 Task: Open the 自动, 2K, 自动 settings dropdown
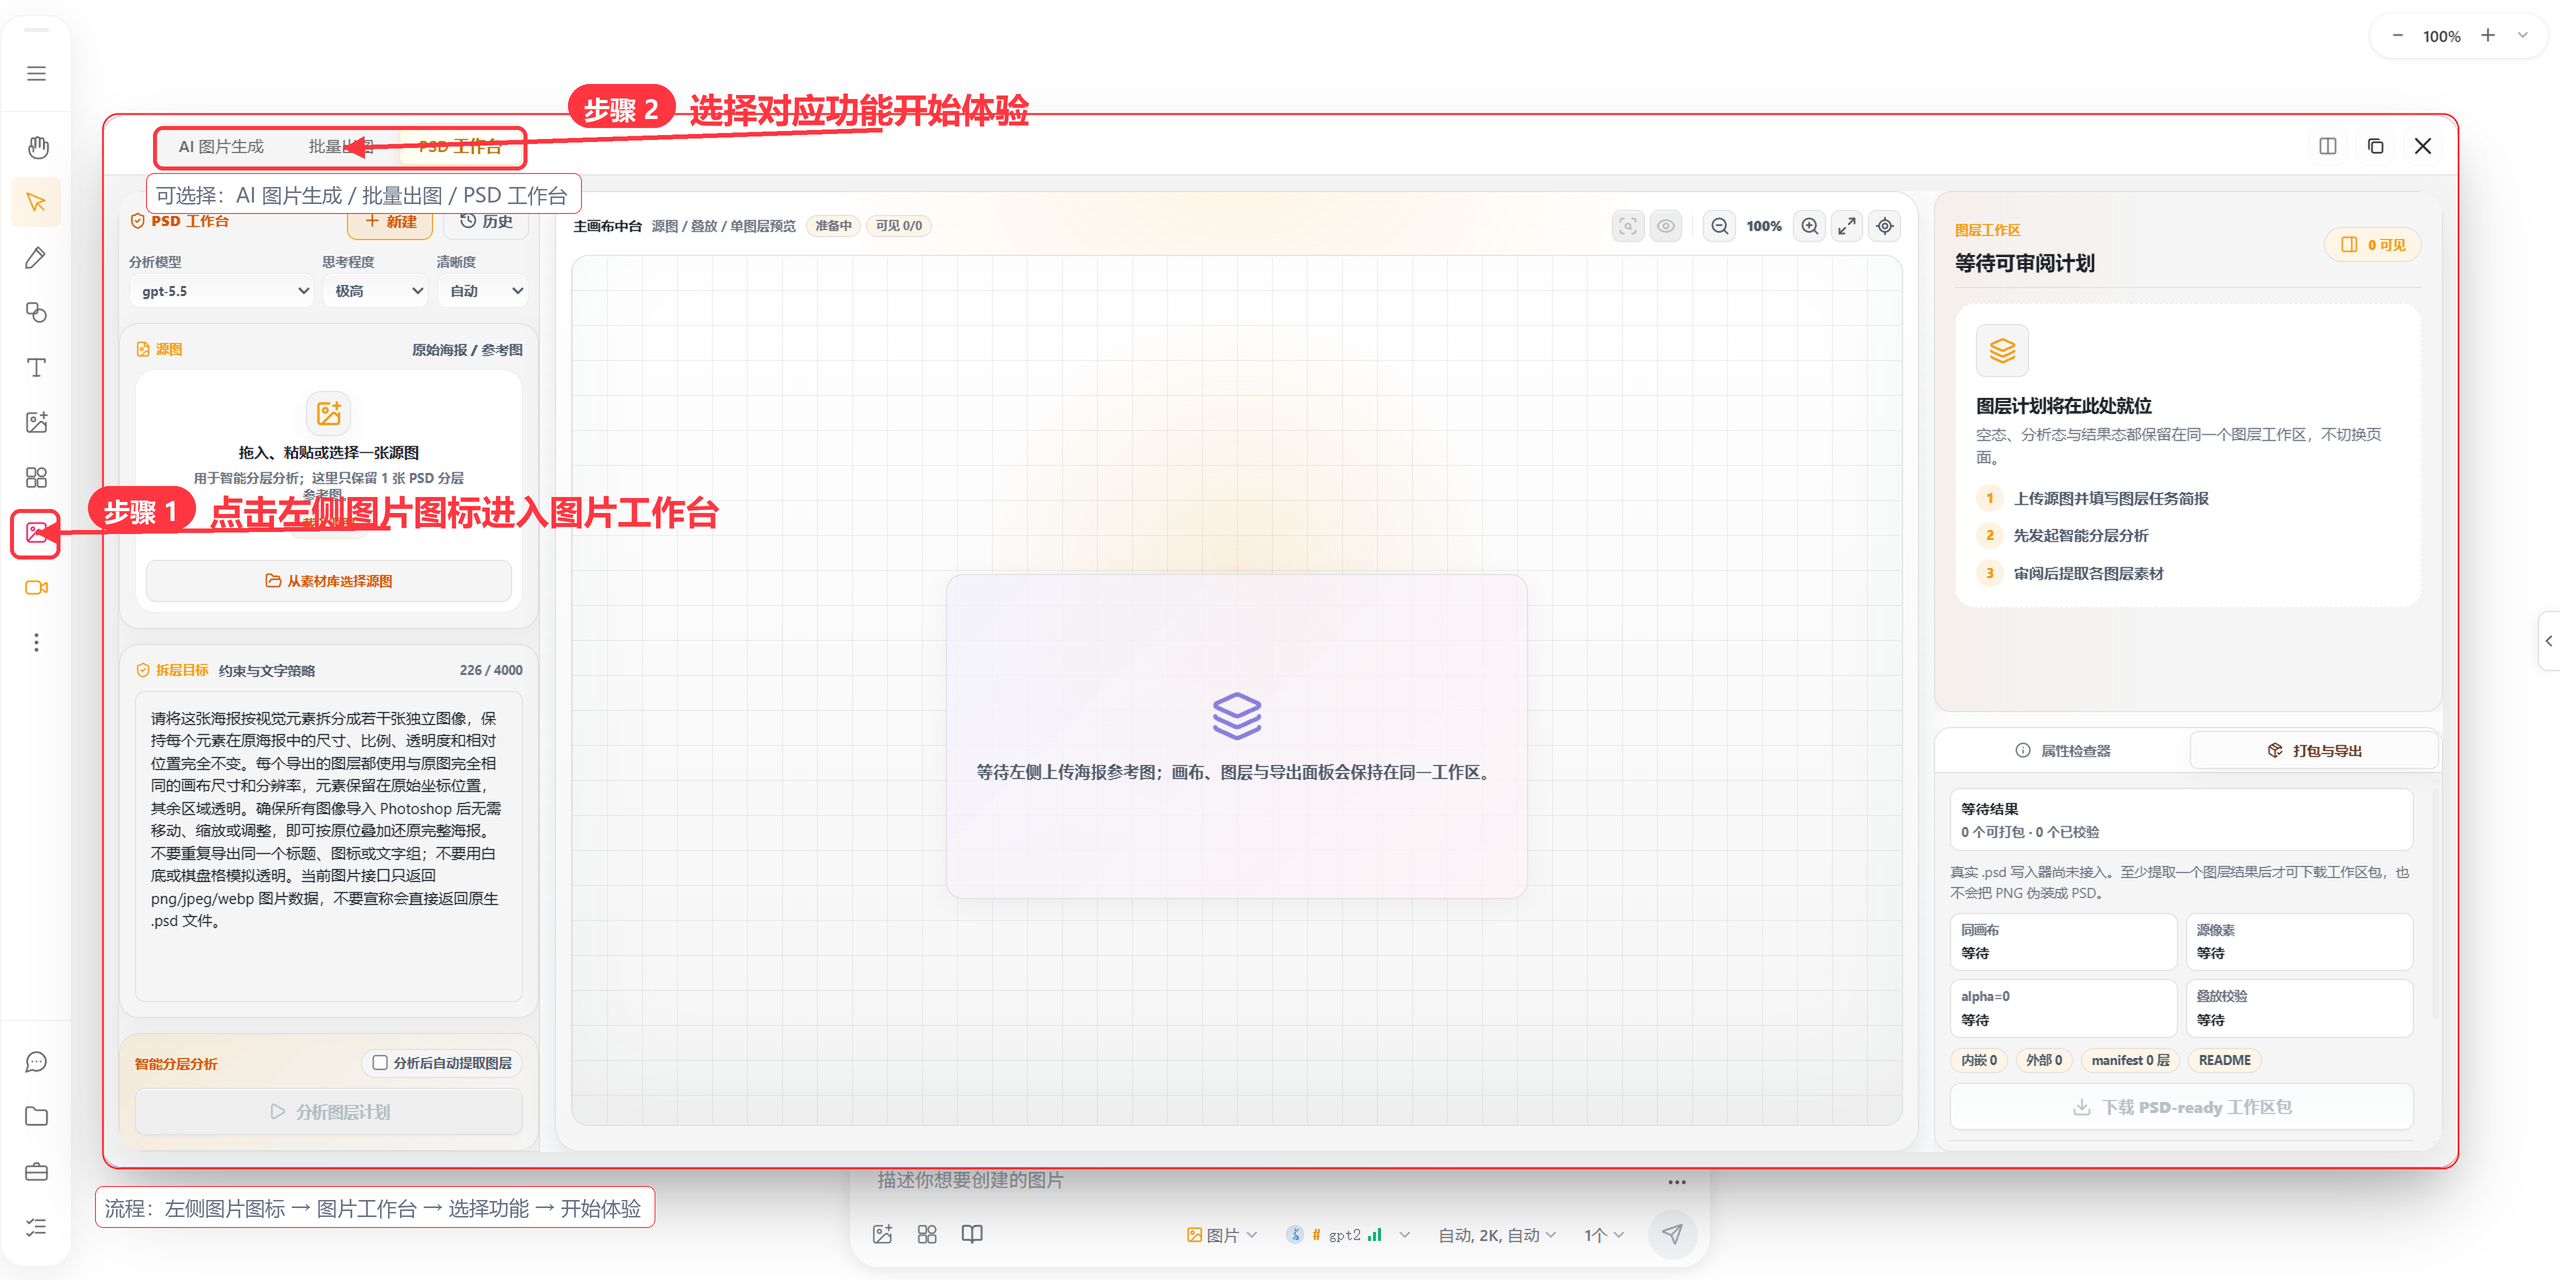point(1496,1235)
